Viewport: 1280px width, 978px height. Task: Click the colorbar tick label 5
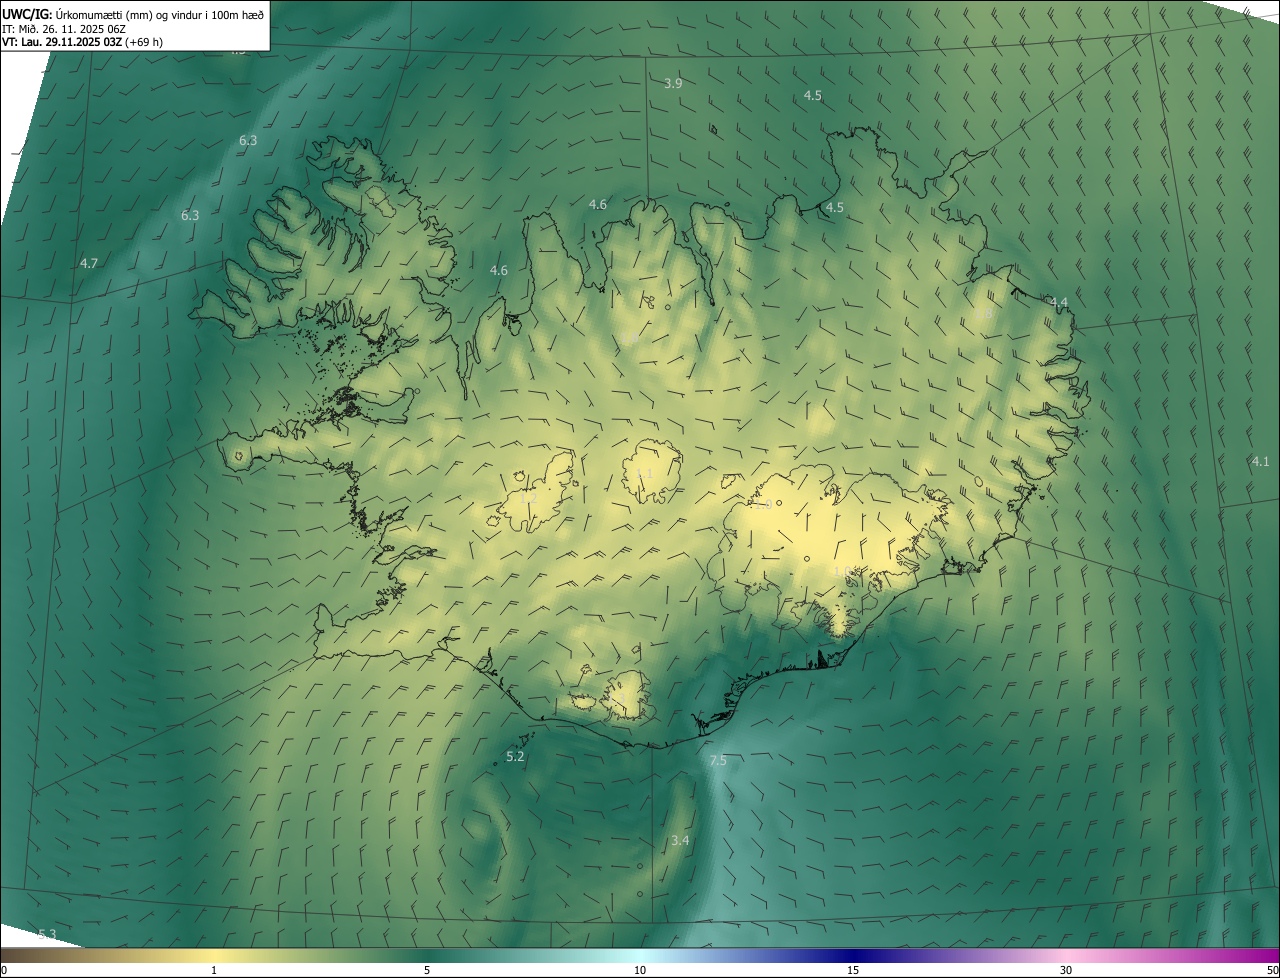tap(427, 970)
